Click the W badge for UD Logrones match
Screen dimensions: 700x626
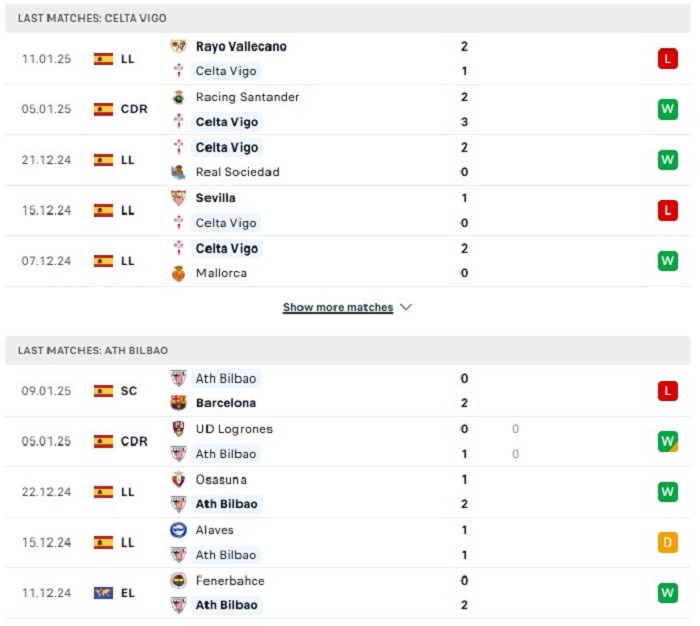click(667, 441)
